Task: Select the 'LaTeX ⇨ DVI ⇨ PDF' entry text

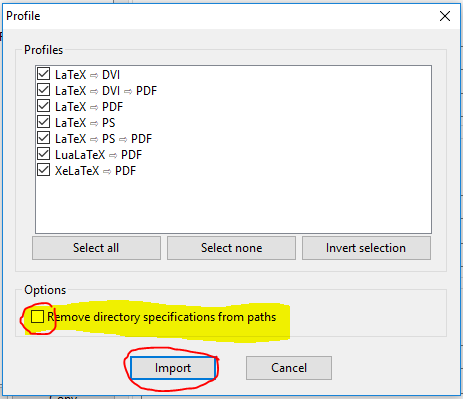Action: point(106,91)
